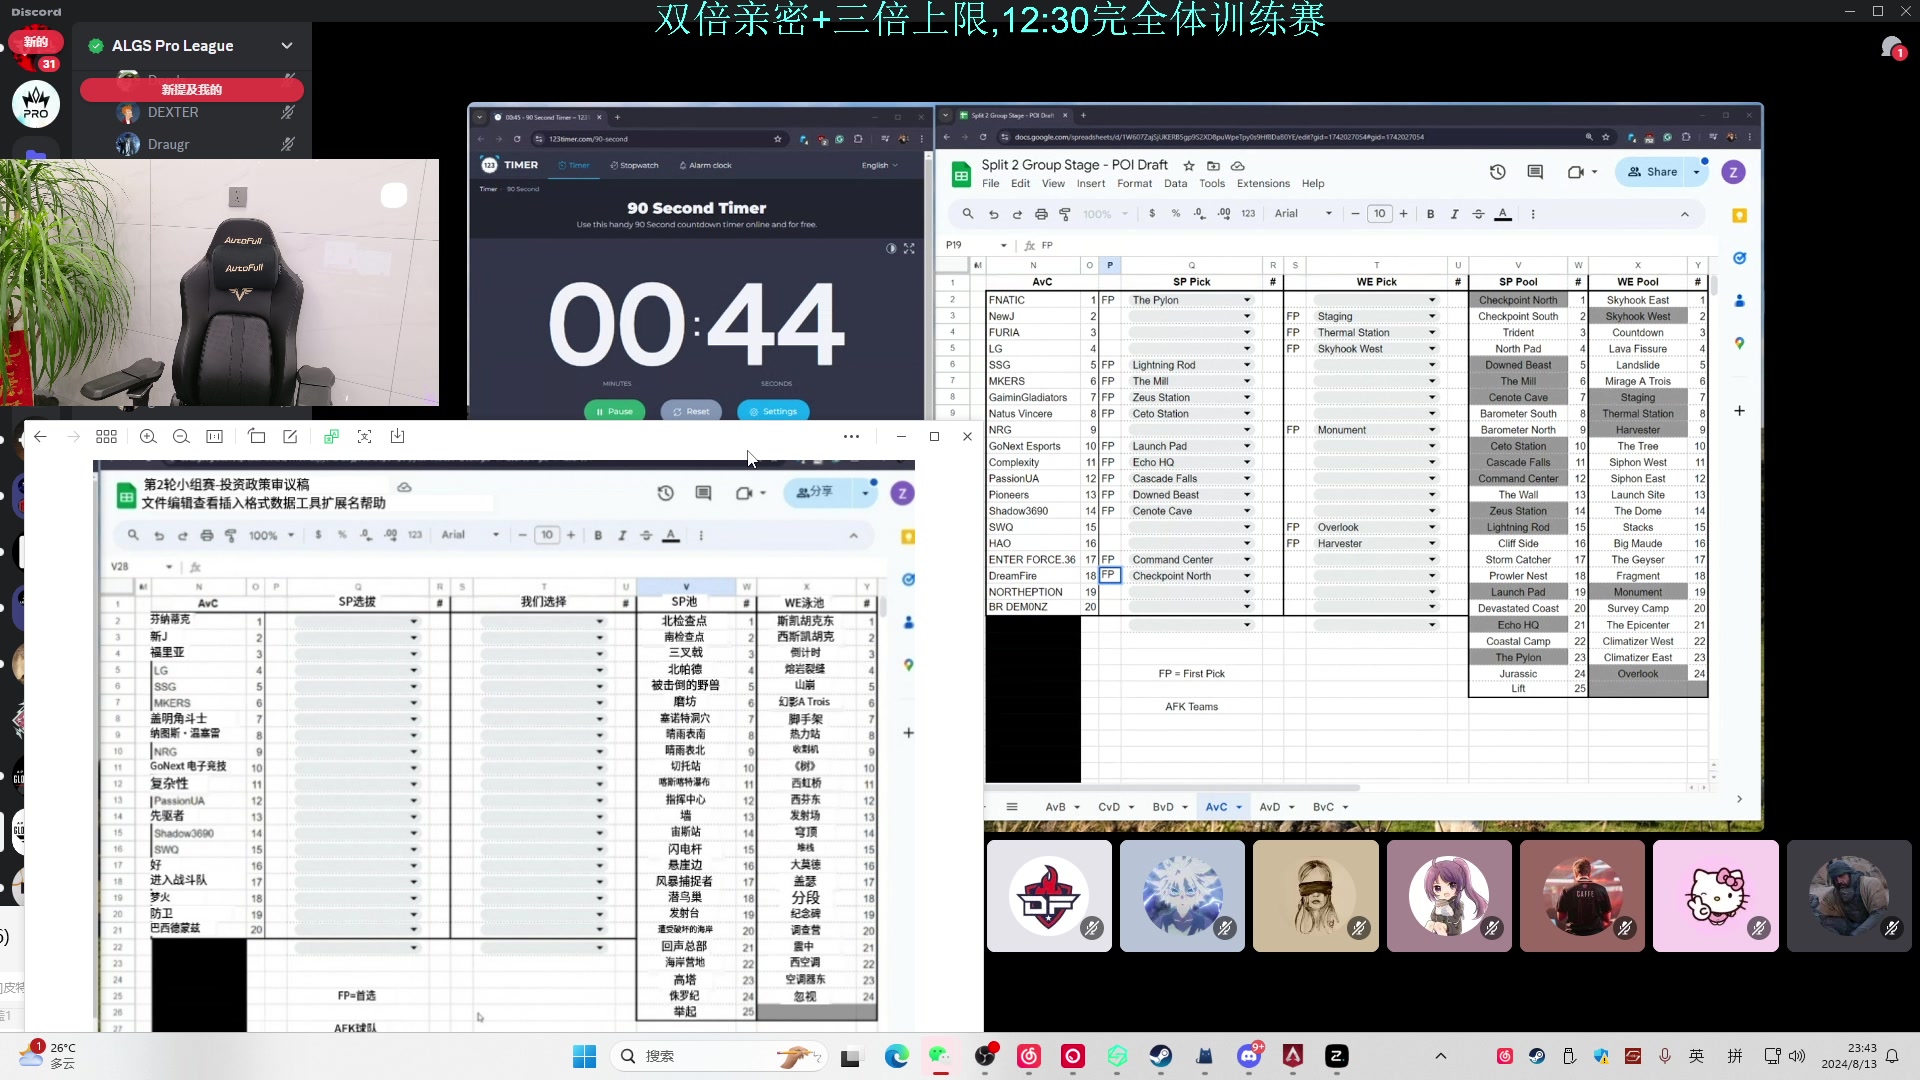
Task: Click the Share button in Google Sheets
Action: pos(1652,172)
